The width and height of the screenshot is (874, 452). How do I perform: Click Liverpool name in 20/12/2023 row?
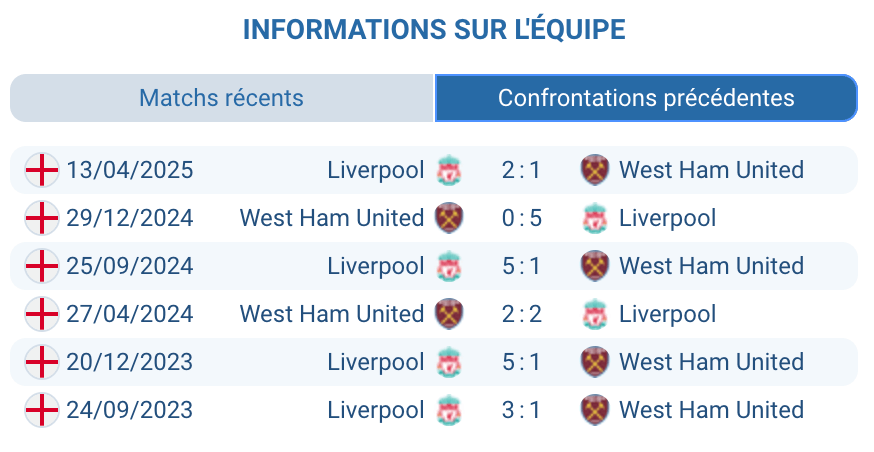tap(376, 362)
